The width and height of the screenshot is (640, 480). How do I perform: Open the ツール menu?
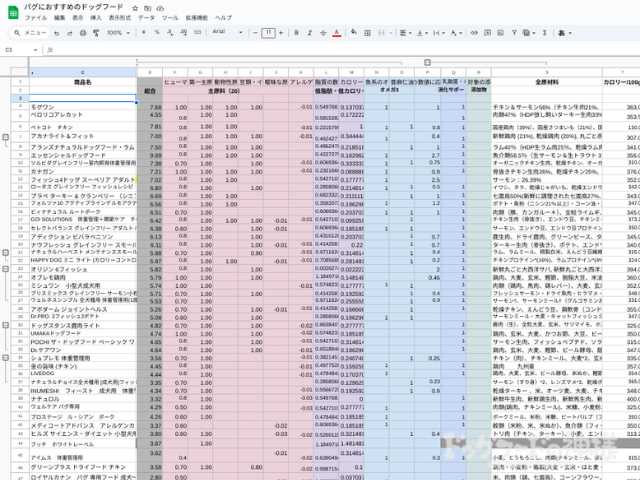pyautogui.click(x=170, y=18)
